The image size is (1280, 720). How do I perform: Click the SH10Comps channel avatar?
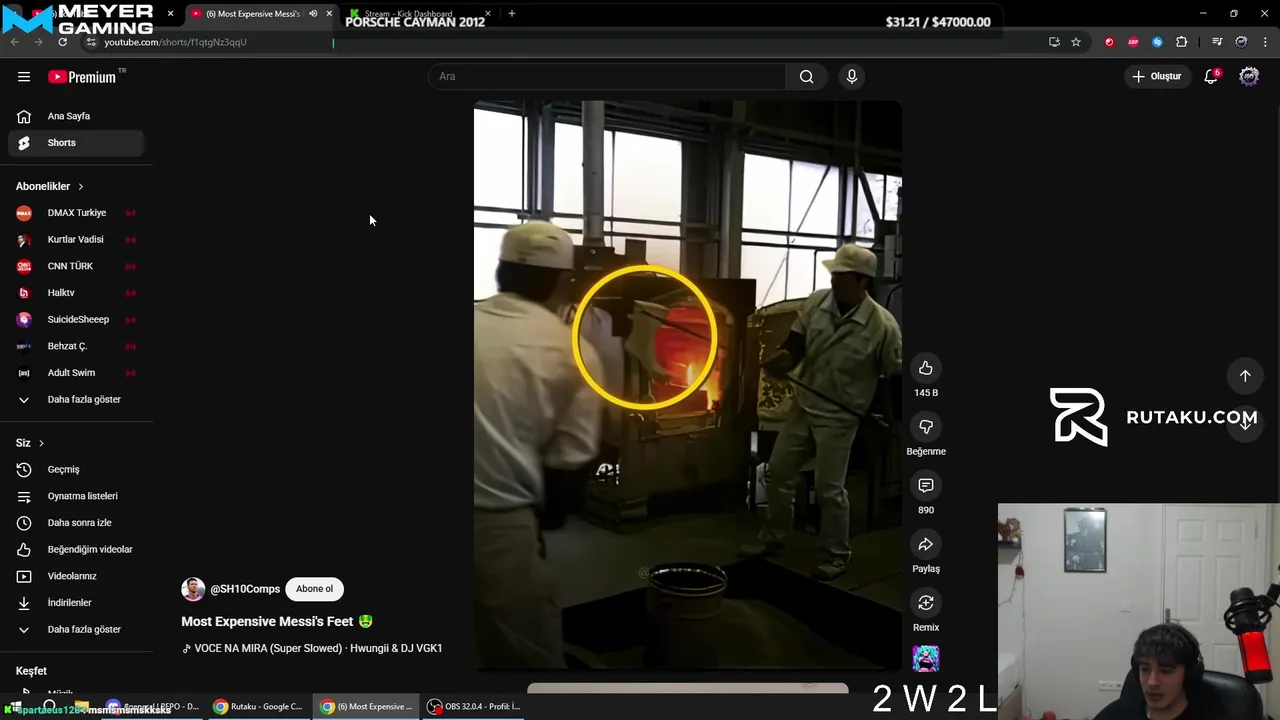tap(193, 589)
